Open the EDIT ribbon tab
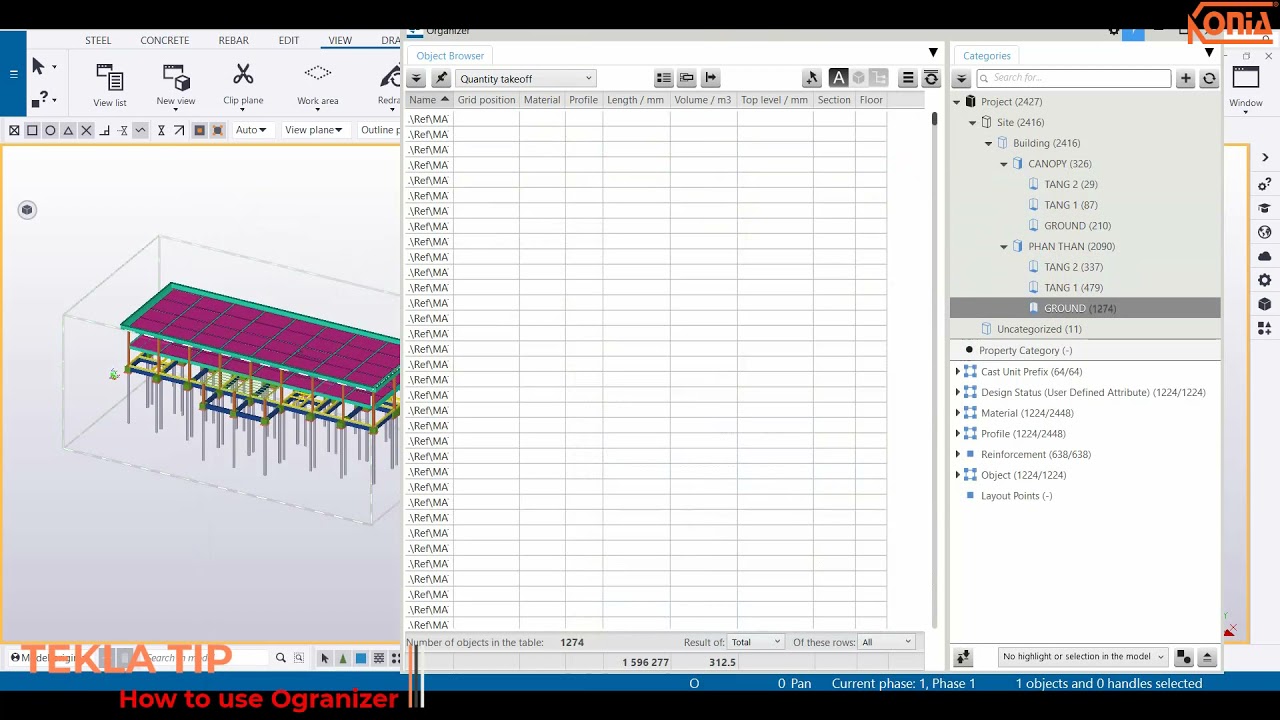This screenshot has height=720, width=1280. 289,41
